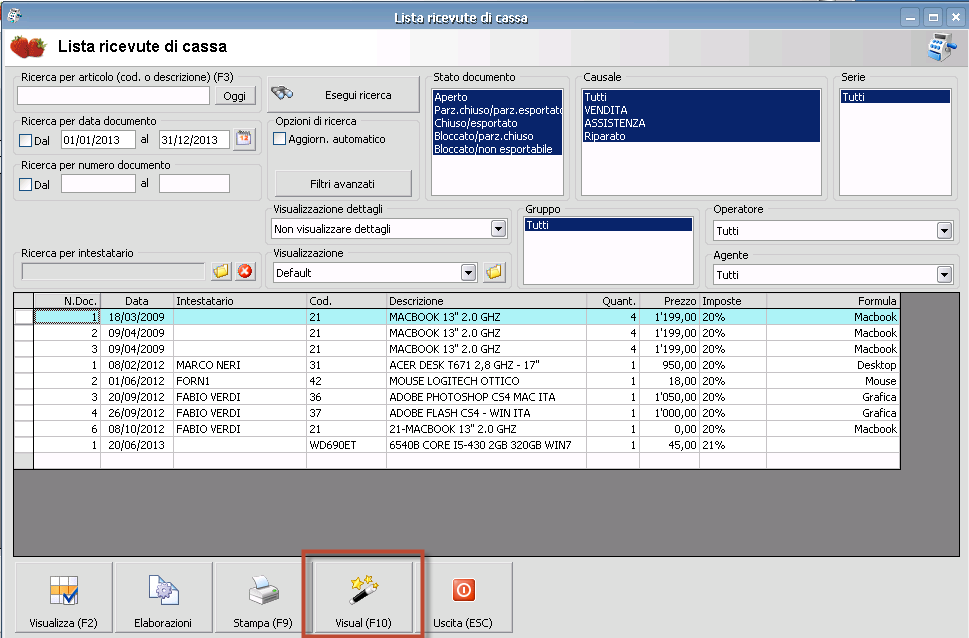Image resolution: width=969 pixels, height=638 pixels.
Task: Open folder icon next to Ricerca per intestatario
Action: [x=221, y=271]
